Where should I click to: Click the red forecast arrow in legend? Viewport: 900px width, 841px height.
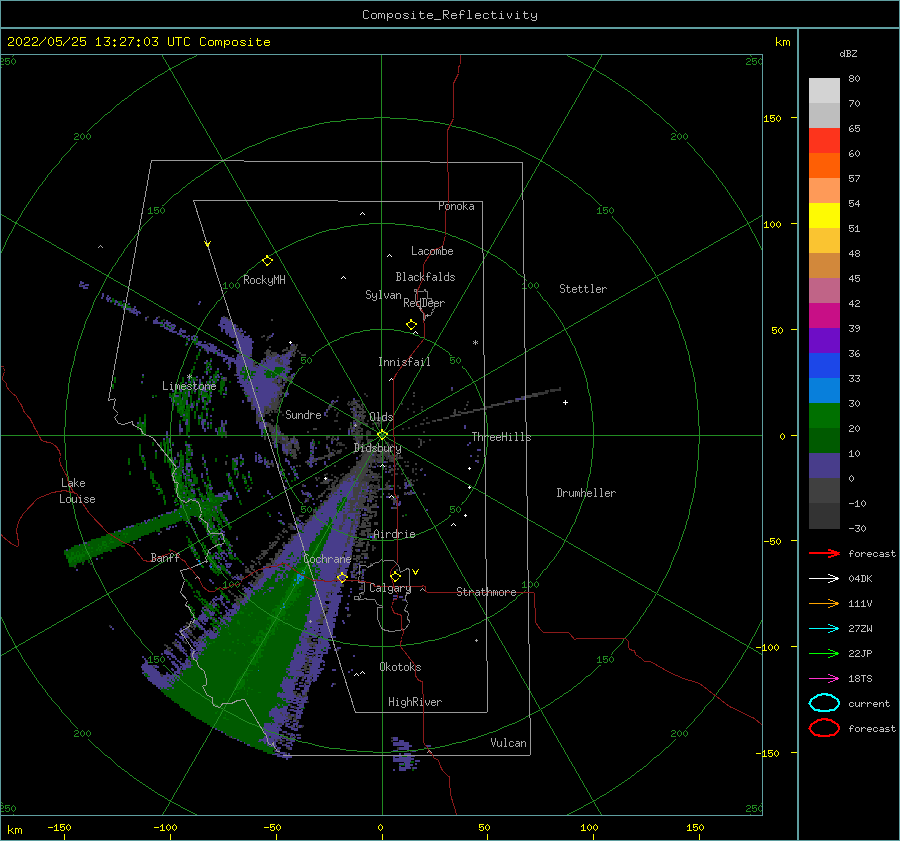pos(824,553)
